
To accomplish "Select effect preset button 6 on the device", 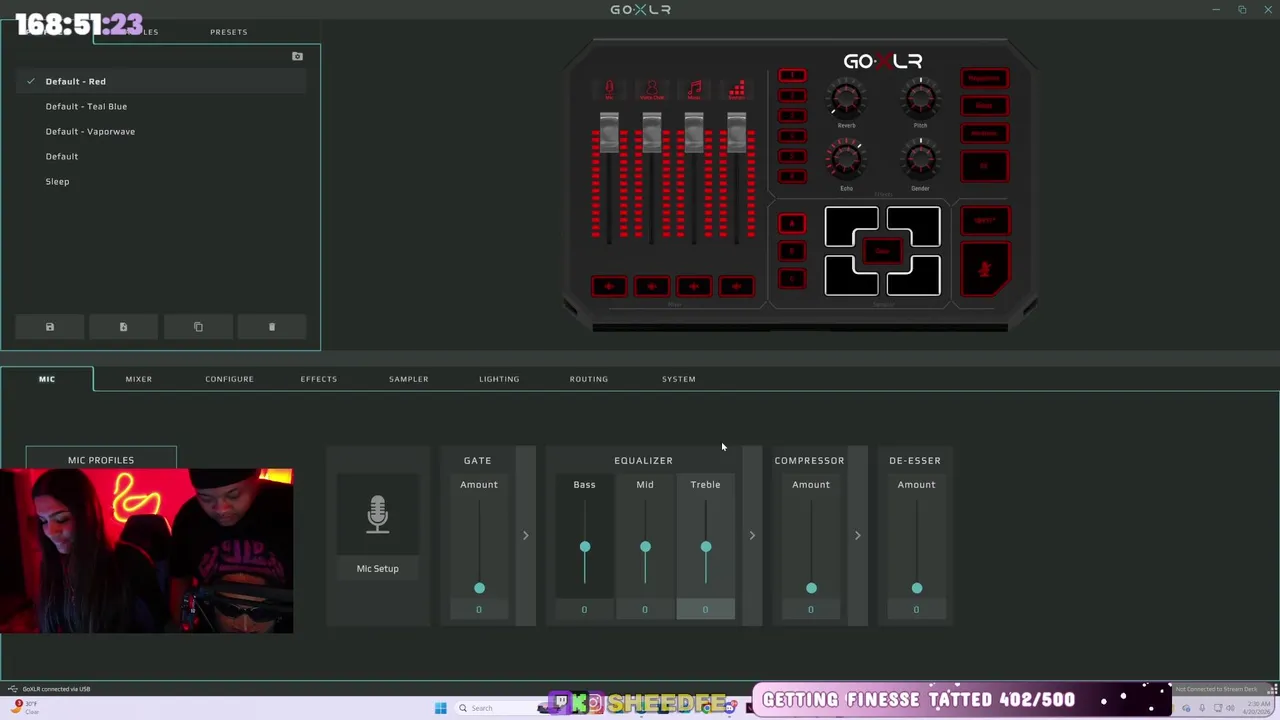I will (792, 176).
